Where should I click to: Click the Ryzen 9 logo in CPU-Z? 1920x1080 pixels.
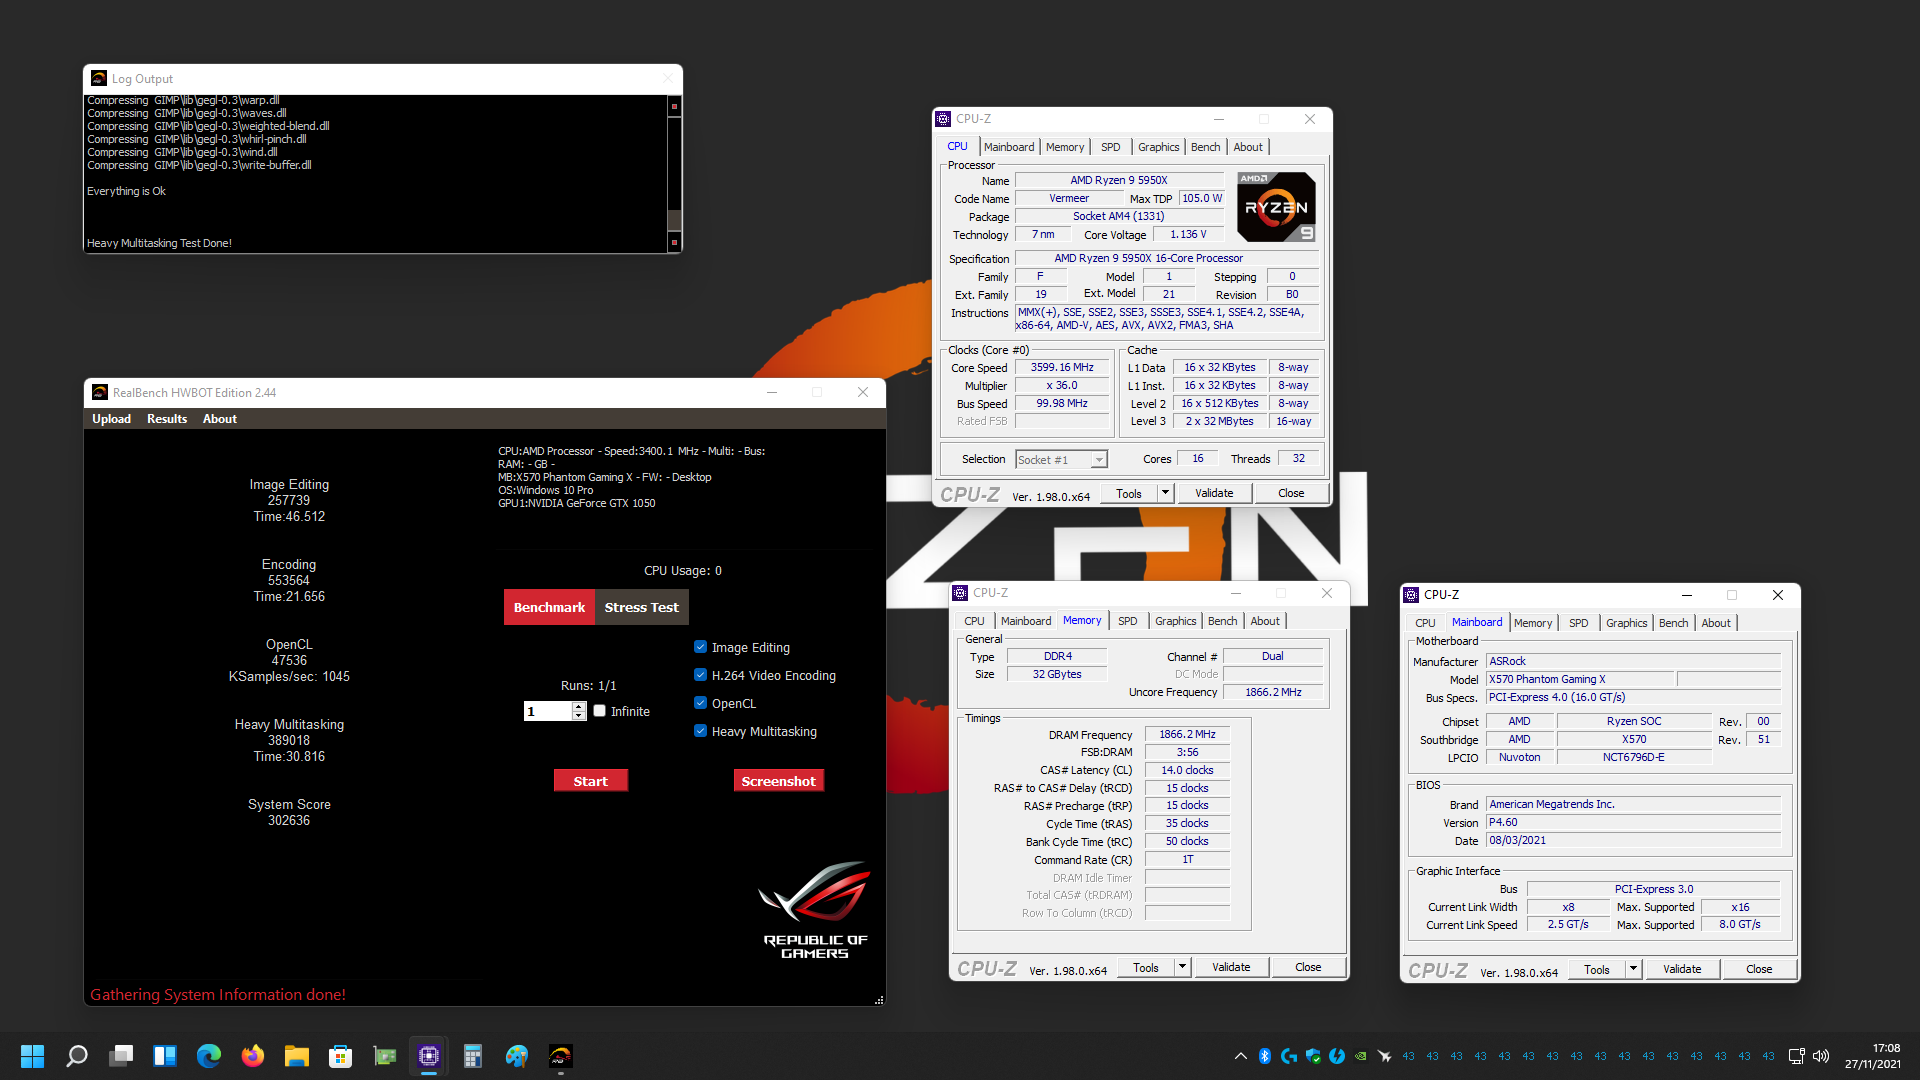pyautogui.click(x=1277, y=207)
